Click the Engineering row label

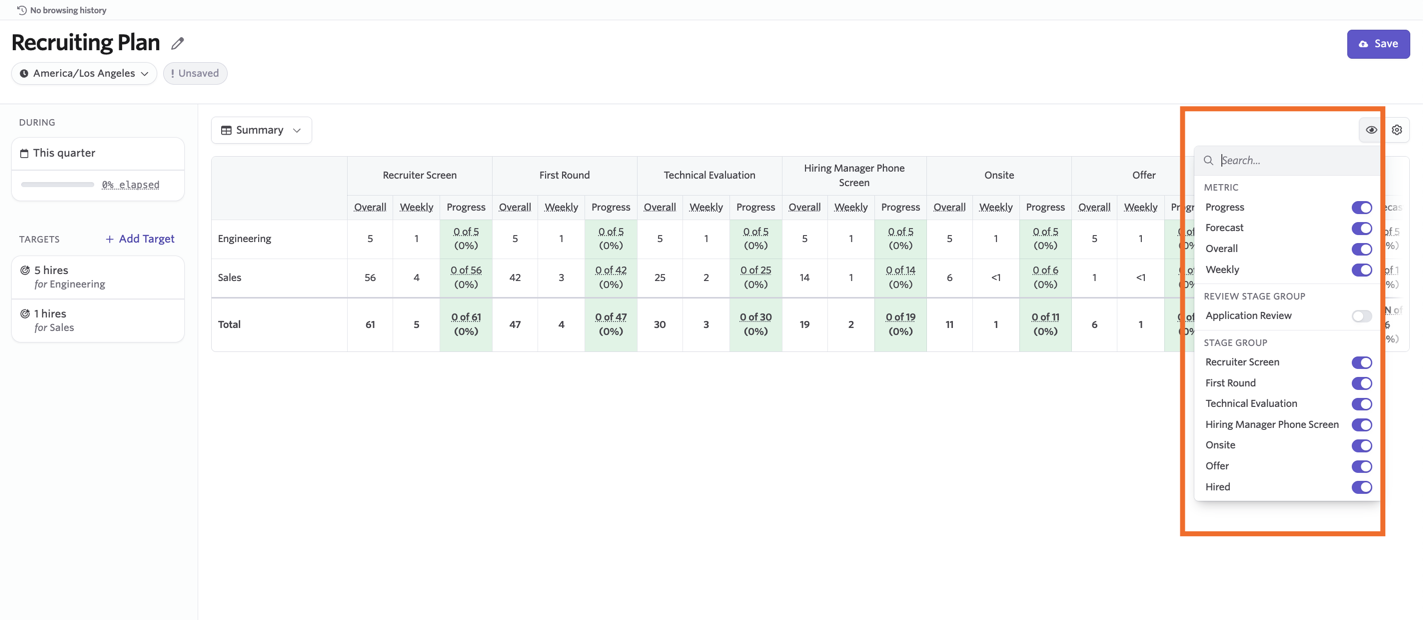coord(245,239)
